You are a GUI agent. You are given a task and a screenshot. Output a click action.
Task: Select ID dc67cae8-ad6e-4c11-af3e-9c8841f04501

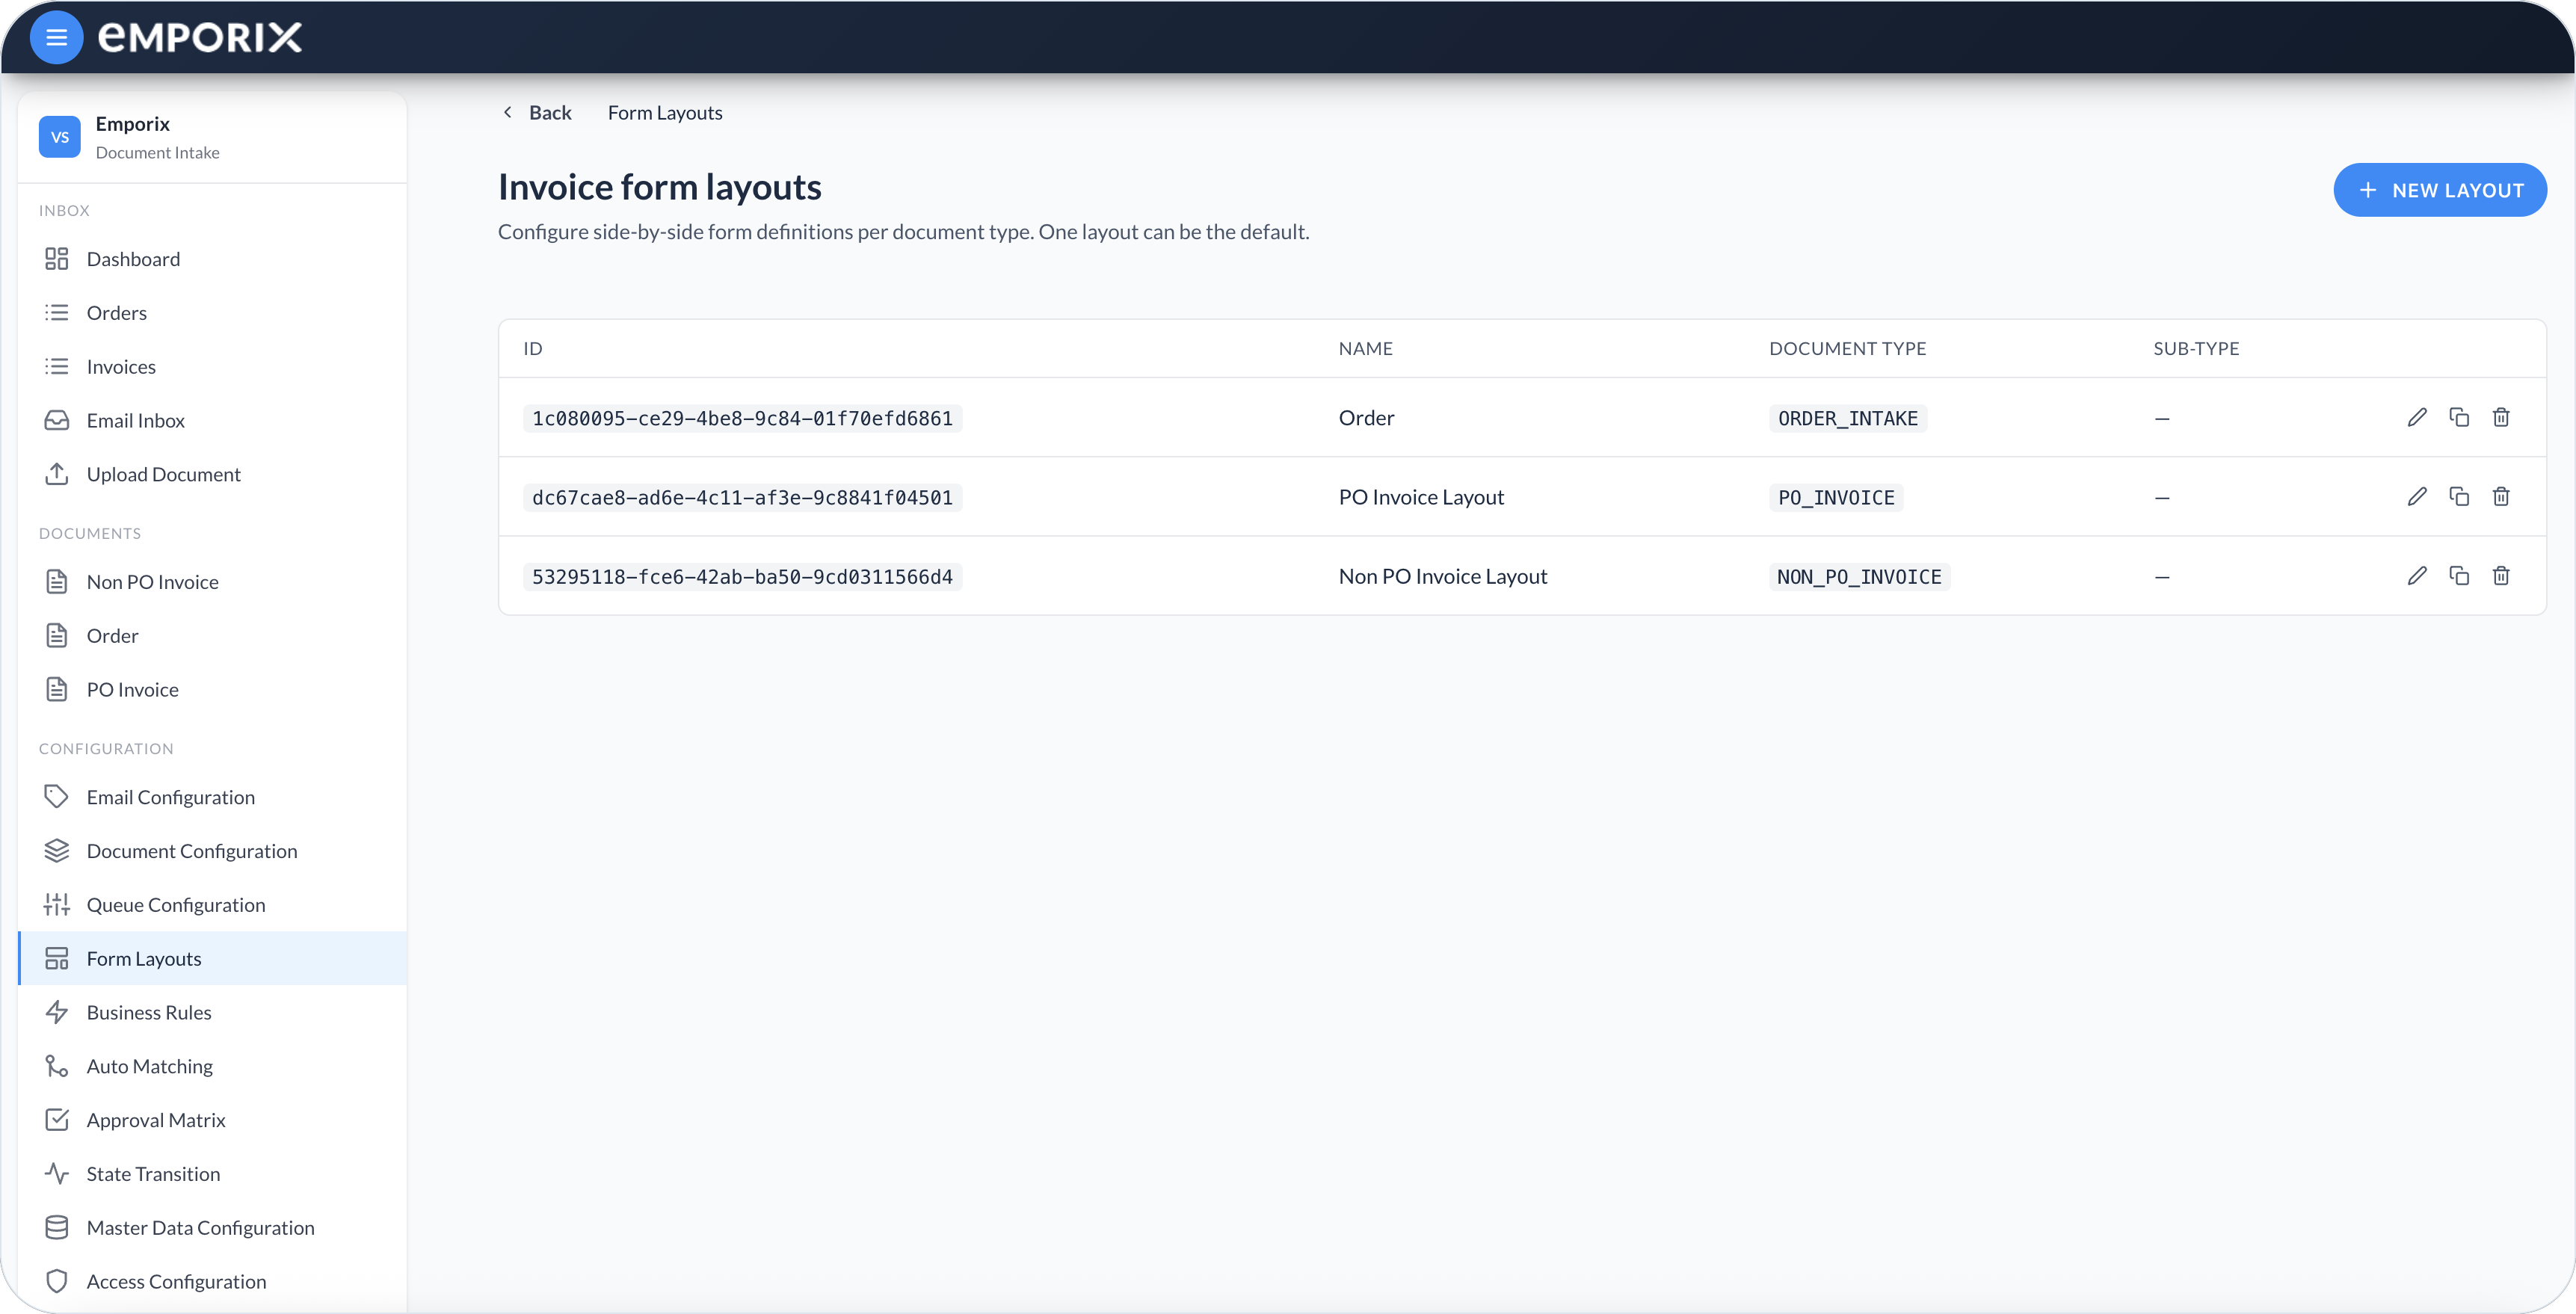point(742,497)
